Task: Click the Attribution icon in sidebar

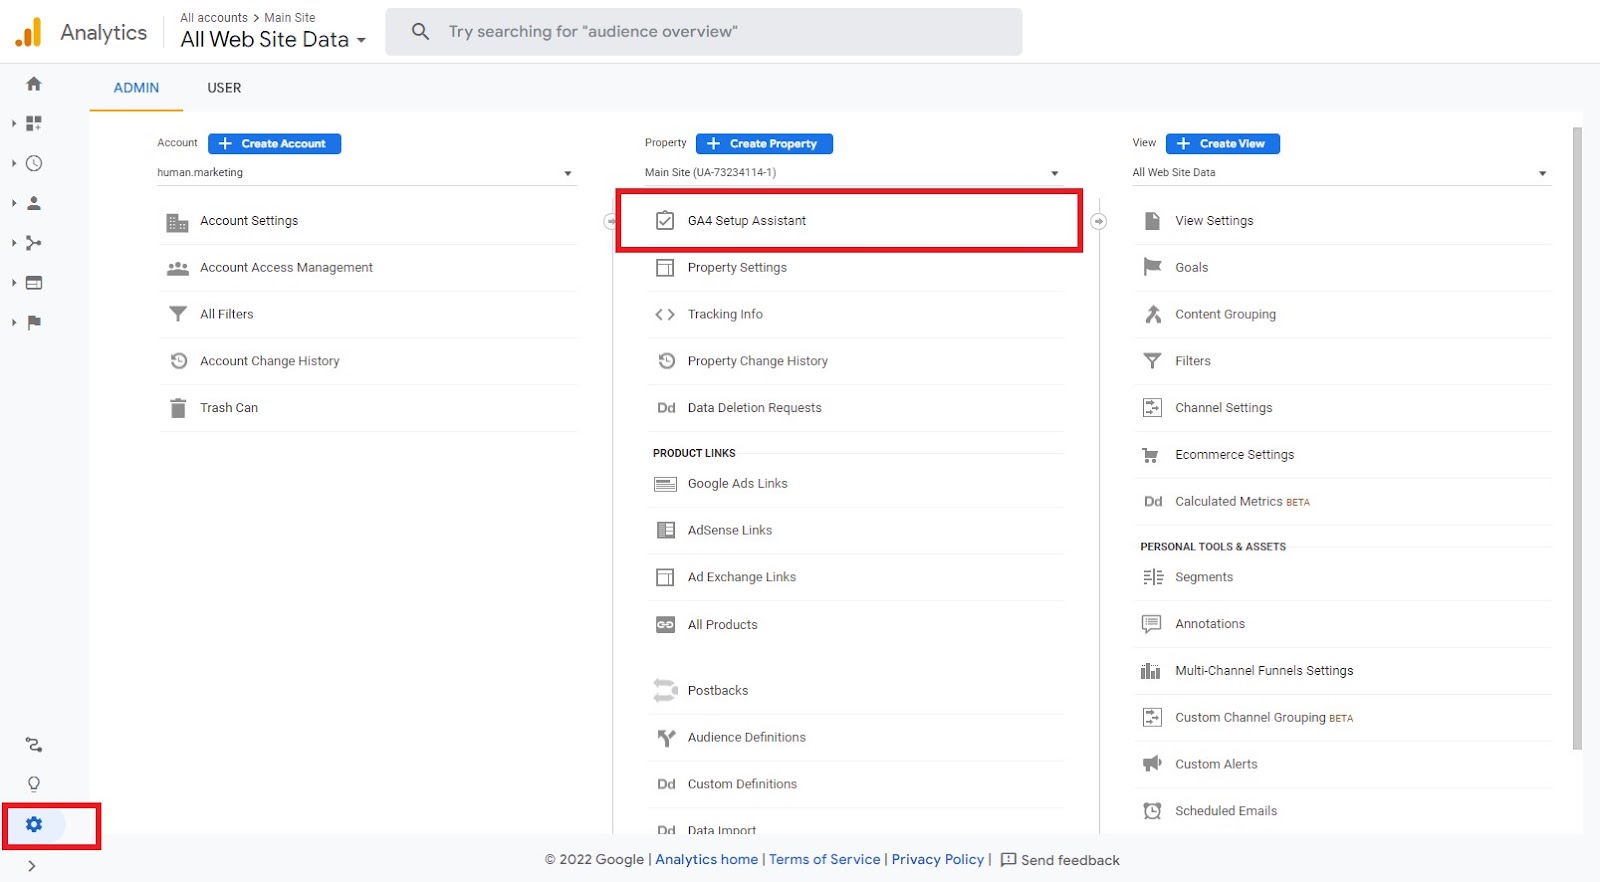Action: pos(34,745)
